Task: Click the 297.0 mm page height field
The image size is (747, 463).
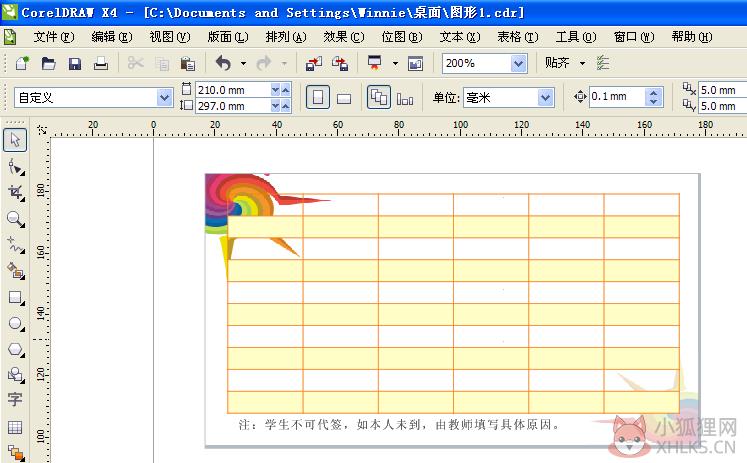Action: [x=232, y=106]
